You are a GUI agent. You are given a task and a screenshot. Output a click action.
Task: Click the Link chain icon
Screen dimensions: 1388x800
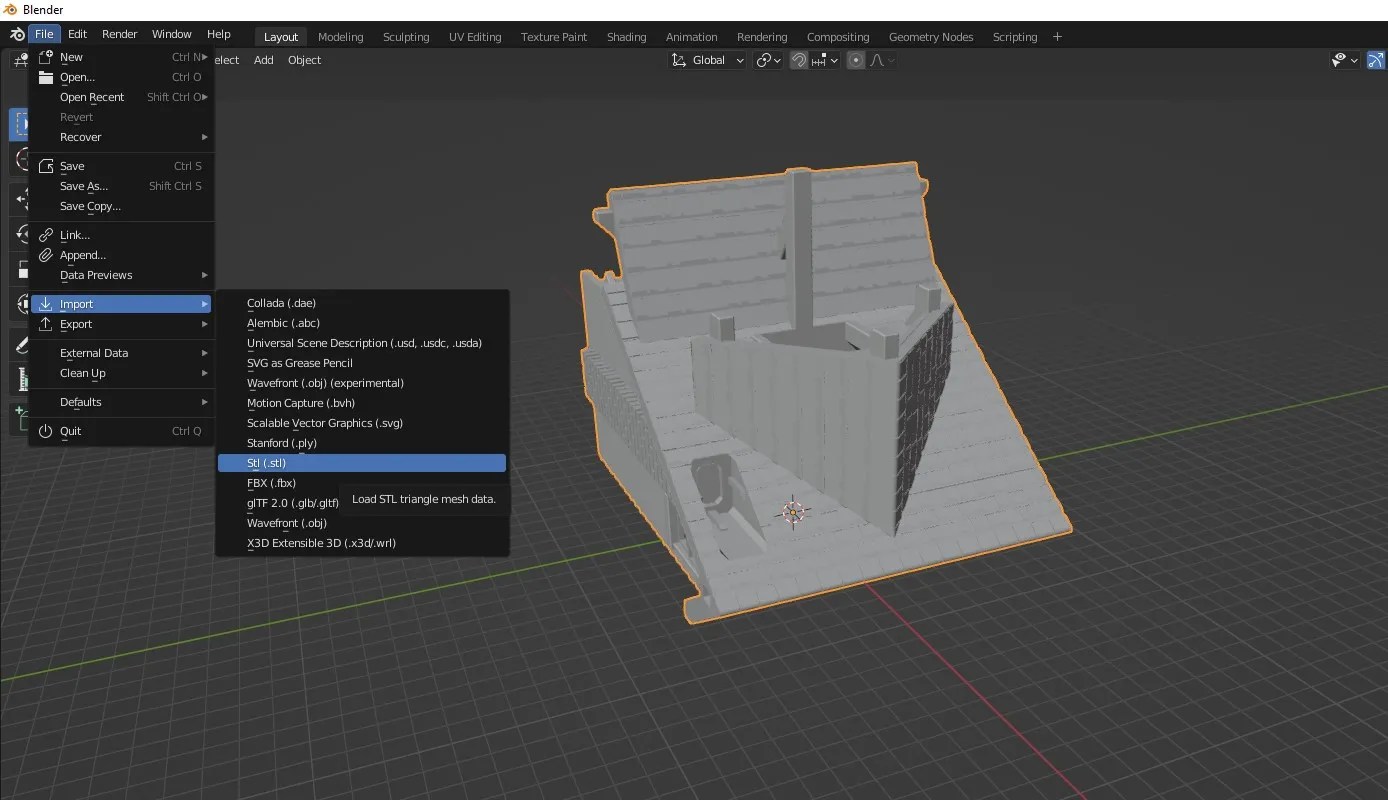tap(45, 235)
